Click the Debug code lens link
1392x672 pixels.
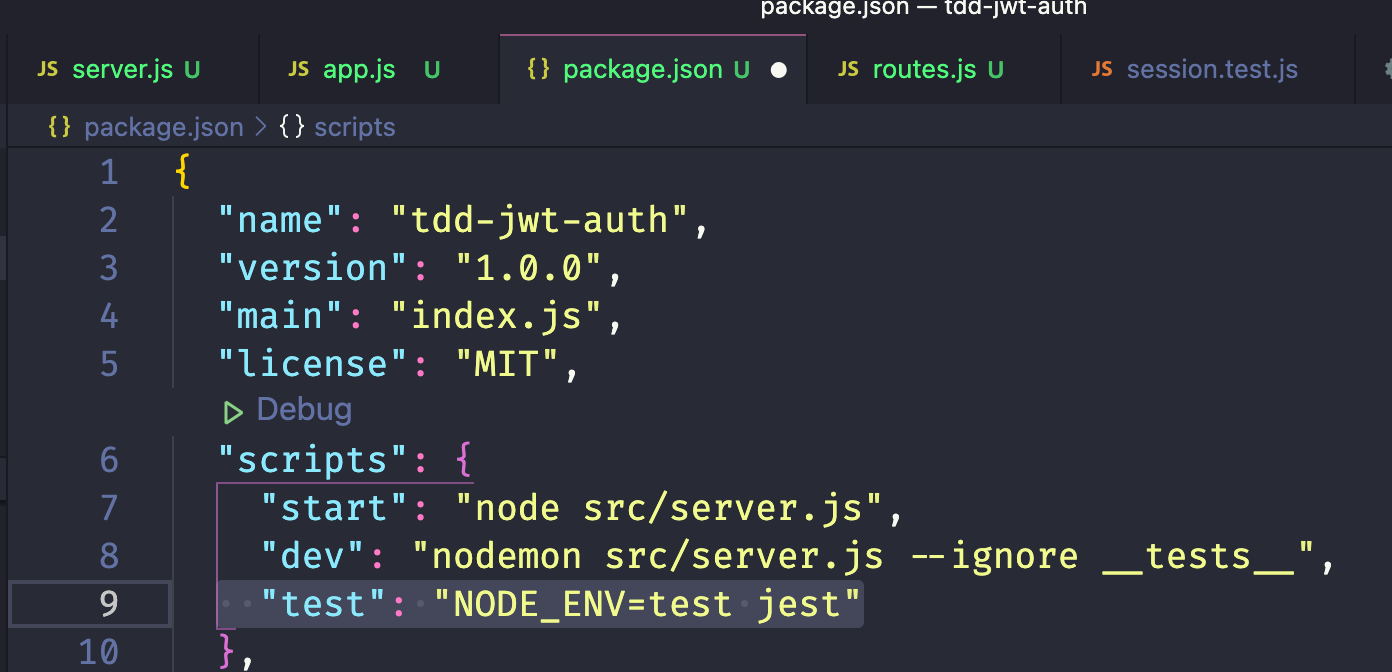(304, 410)
